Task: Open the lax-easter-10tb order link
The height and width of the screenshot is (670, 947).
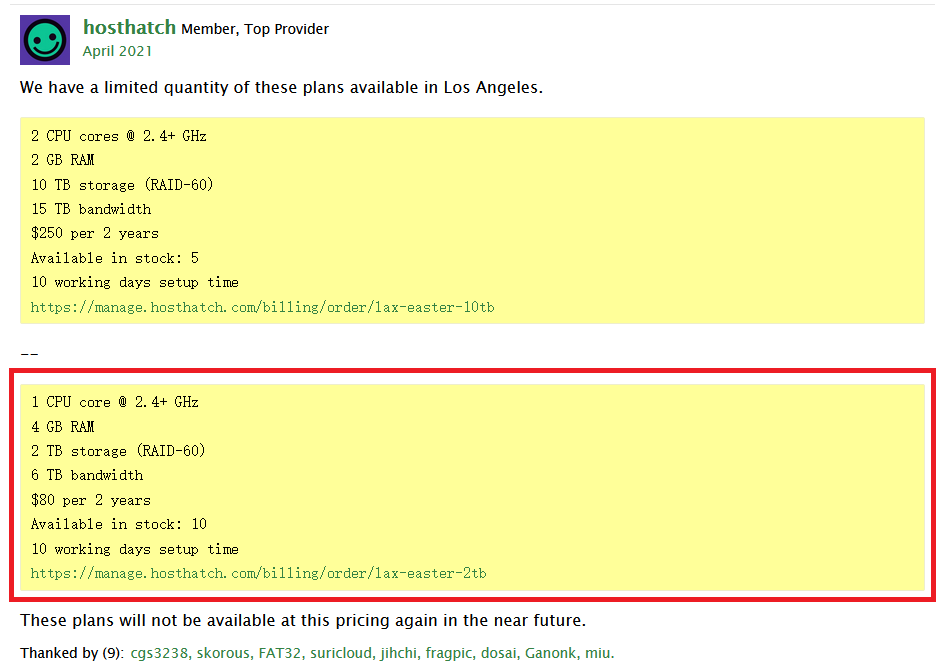Action: [263, 308]
